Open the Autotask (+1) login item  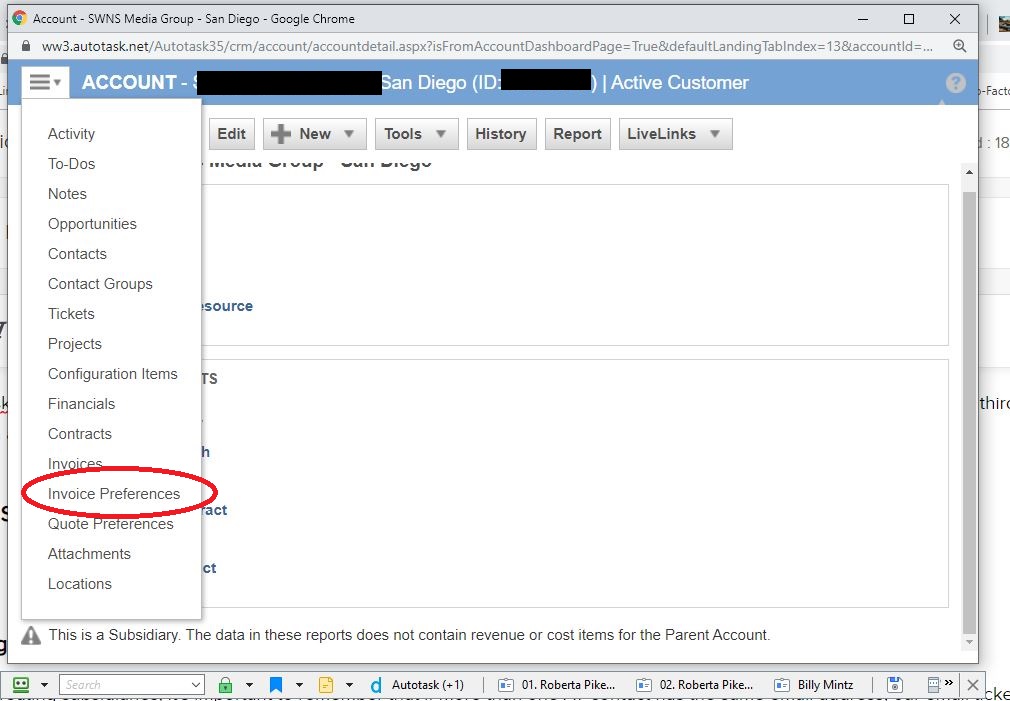417,684
